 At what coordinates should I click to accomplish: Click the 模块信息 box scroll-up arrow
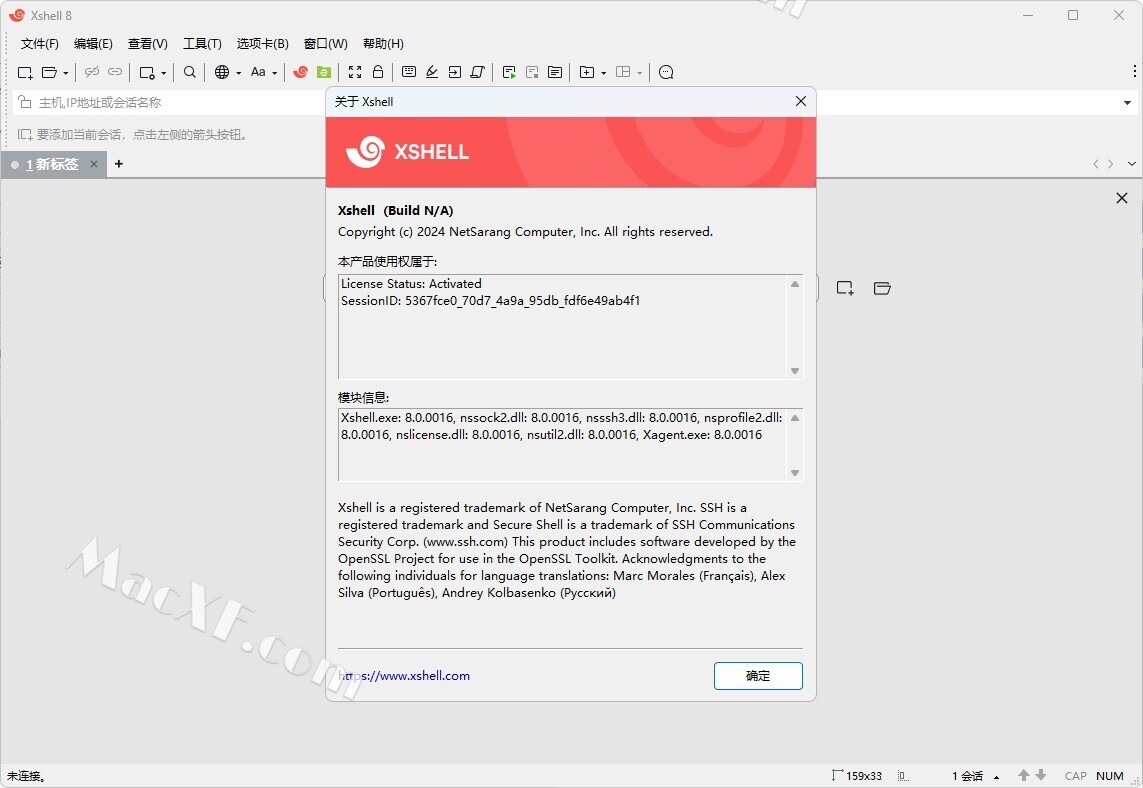click(x=795, y=418)
